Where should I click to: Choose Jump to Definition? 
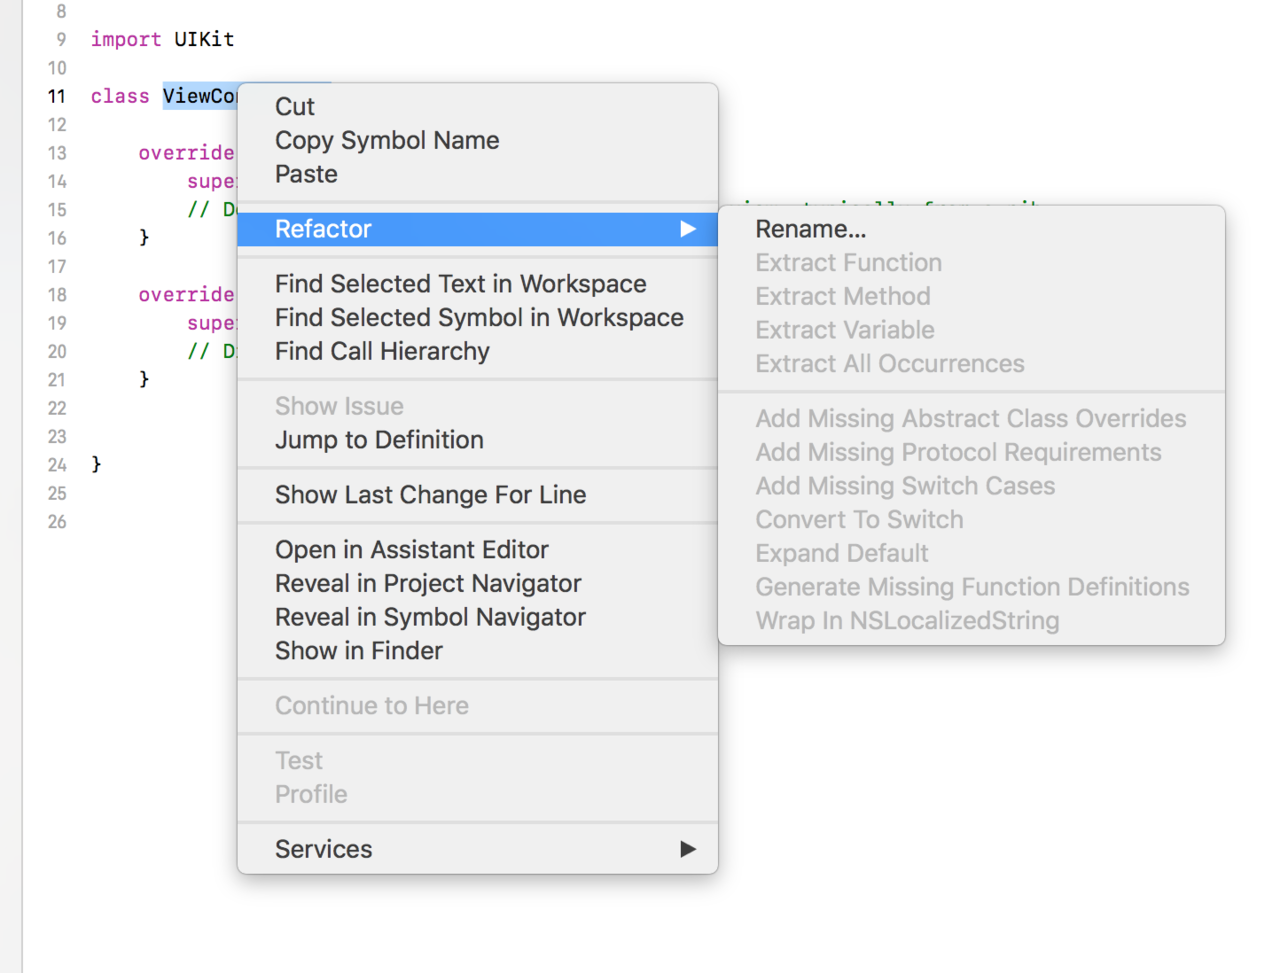379,440
